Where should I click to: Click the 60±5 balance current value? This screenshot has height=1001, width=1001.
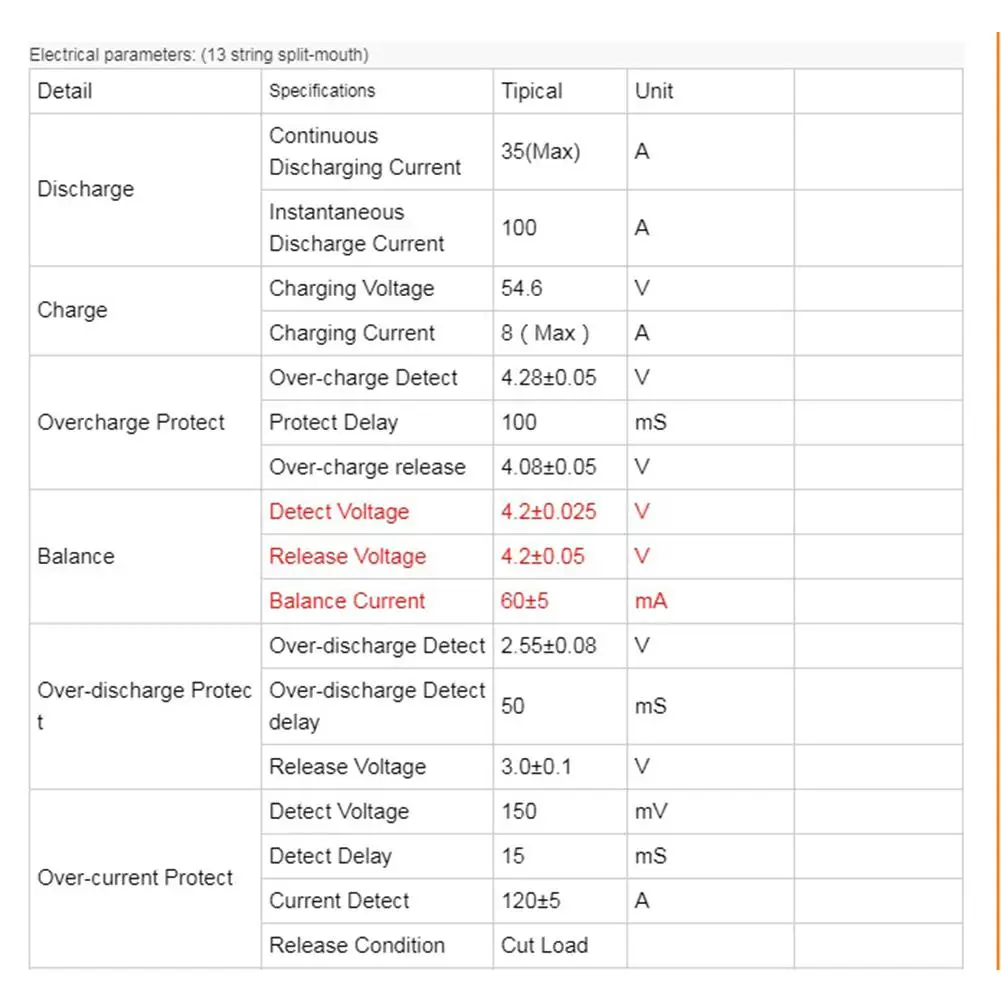pos(524,601)
